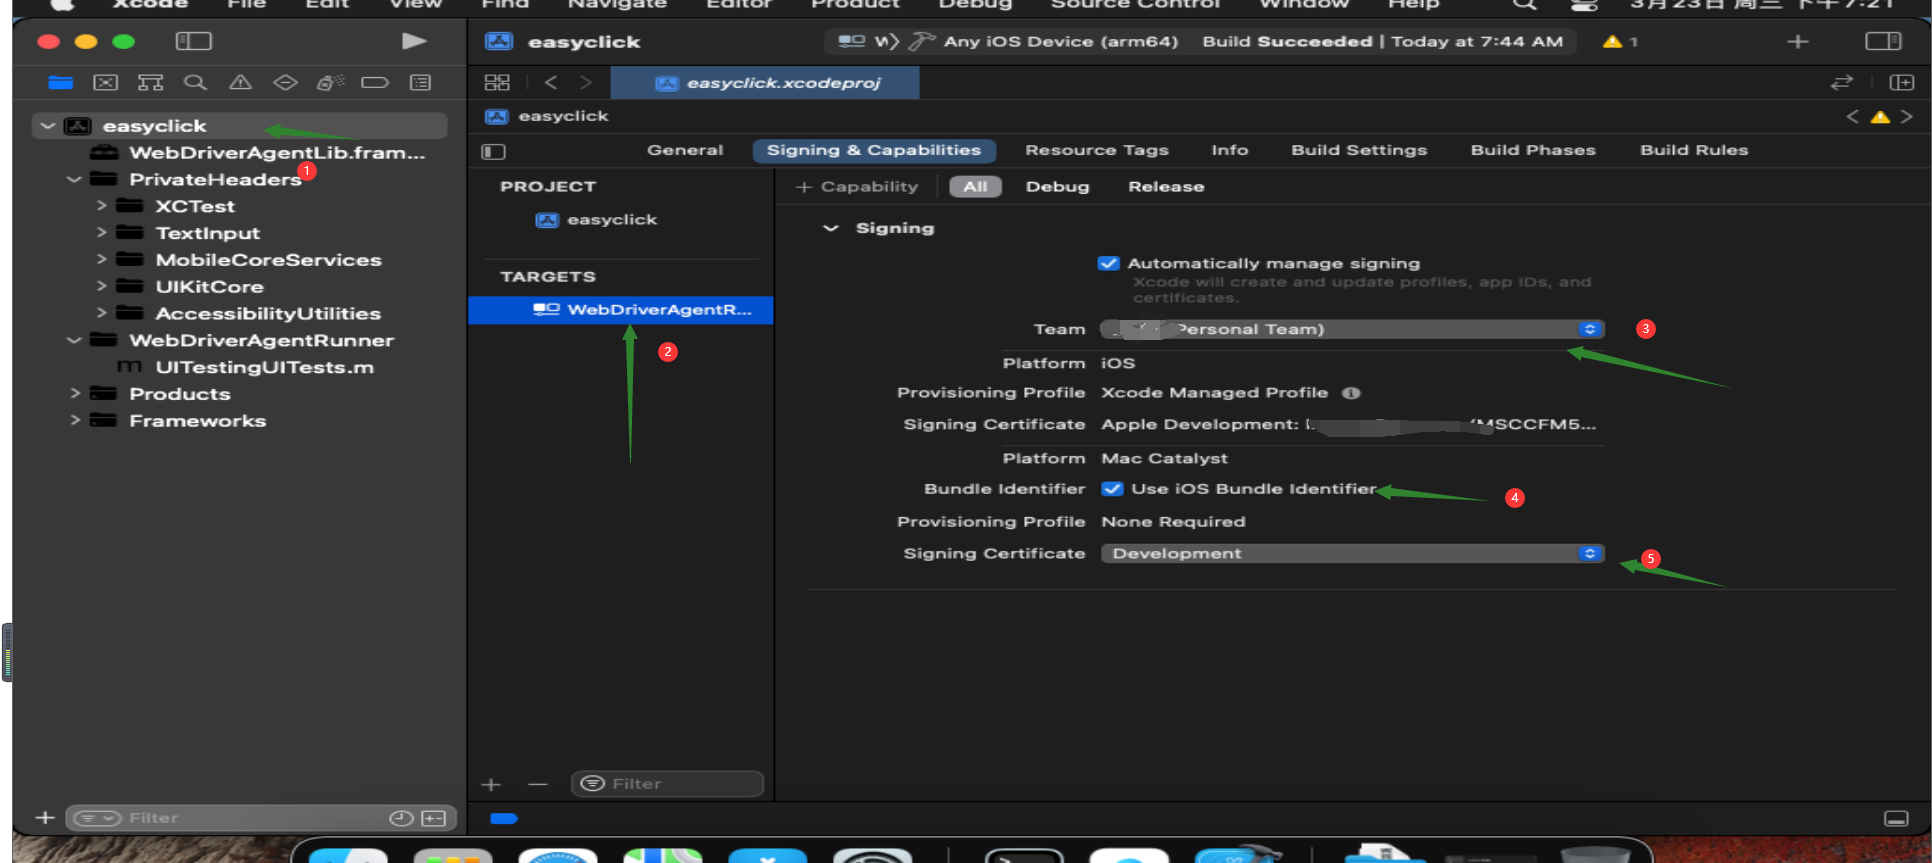Uncheck Automatically manage signing

coord(1108,263)
